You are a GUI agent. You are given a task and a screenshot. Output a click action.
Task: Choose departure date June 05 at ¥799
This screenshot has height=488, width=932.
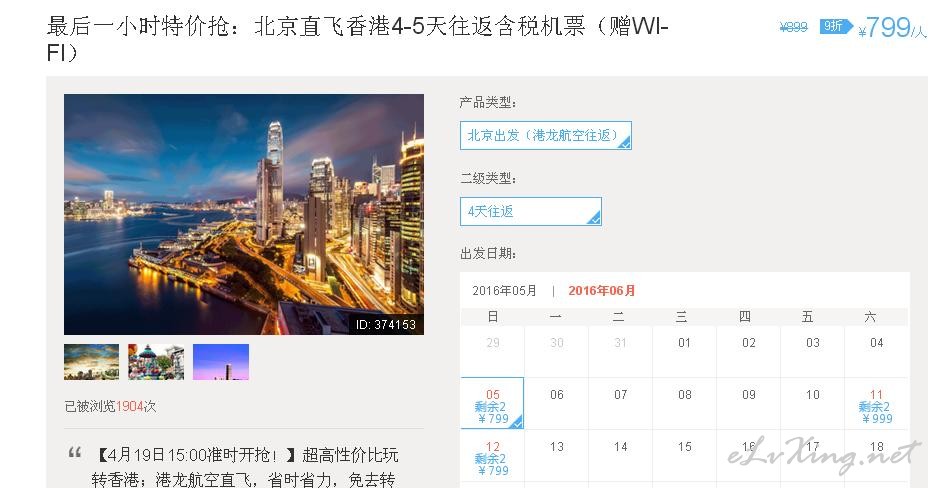point(492,403)
